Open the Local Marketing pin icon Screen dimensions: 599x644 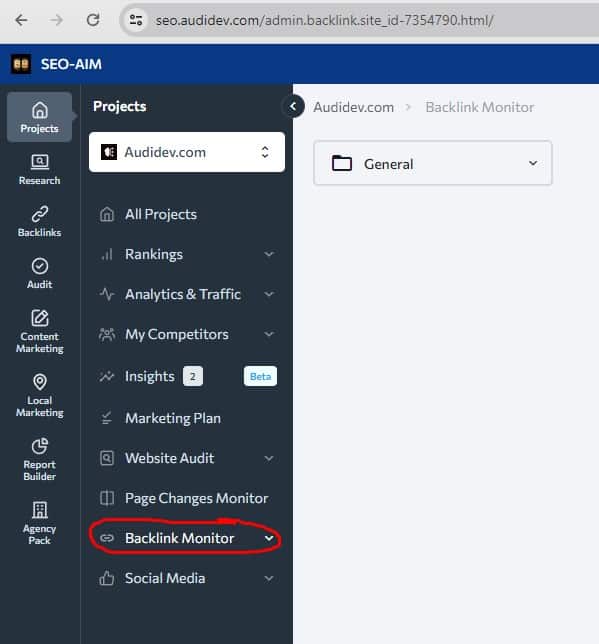tap(39, 382)
